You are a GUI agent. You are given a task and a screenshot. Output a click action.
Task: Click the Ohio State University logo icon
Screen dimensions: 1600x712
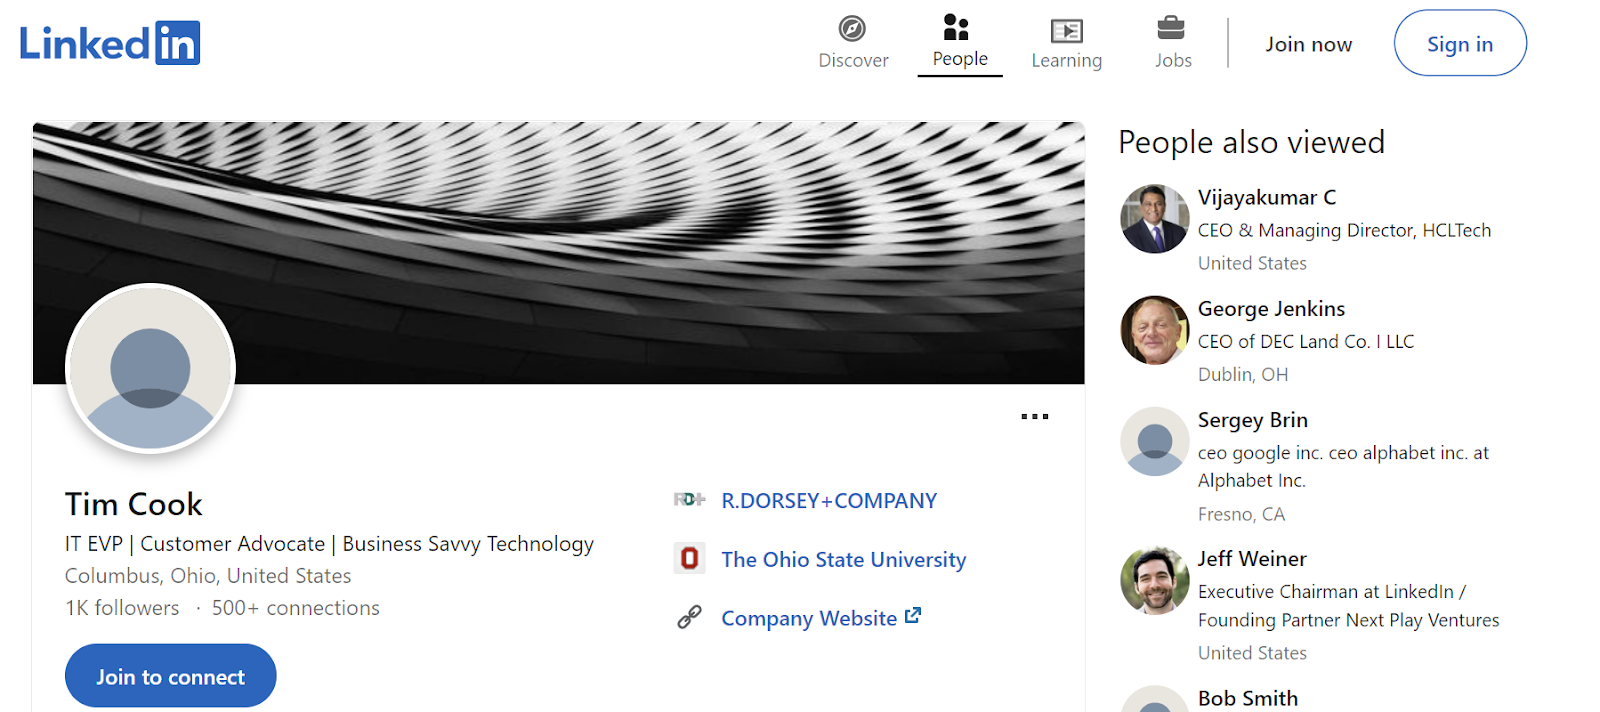[x=689, y=558]
